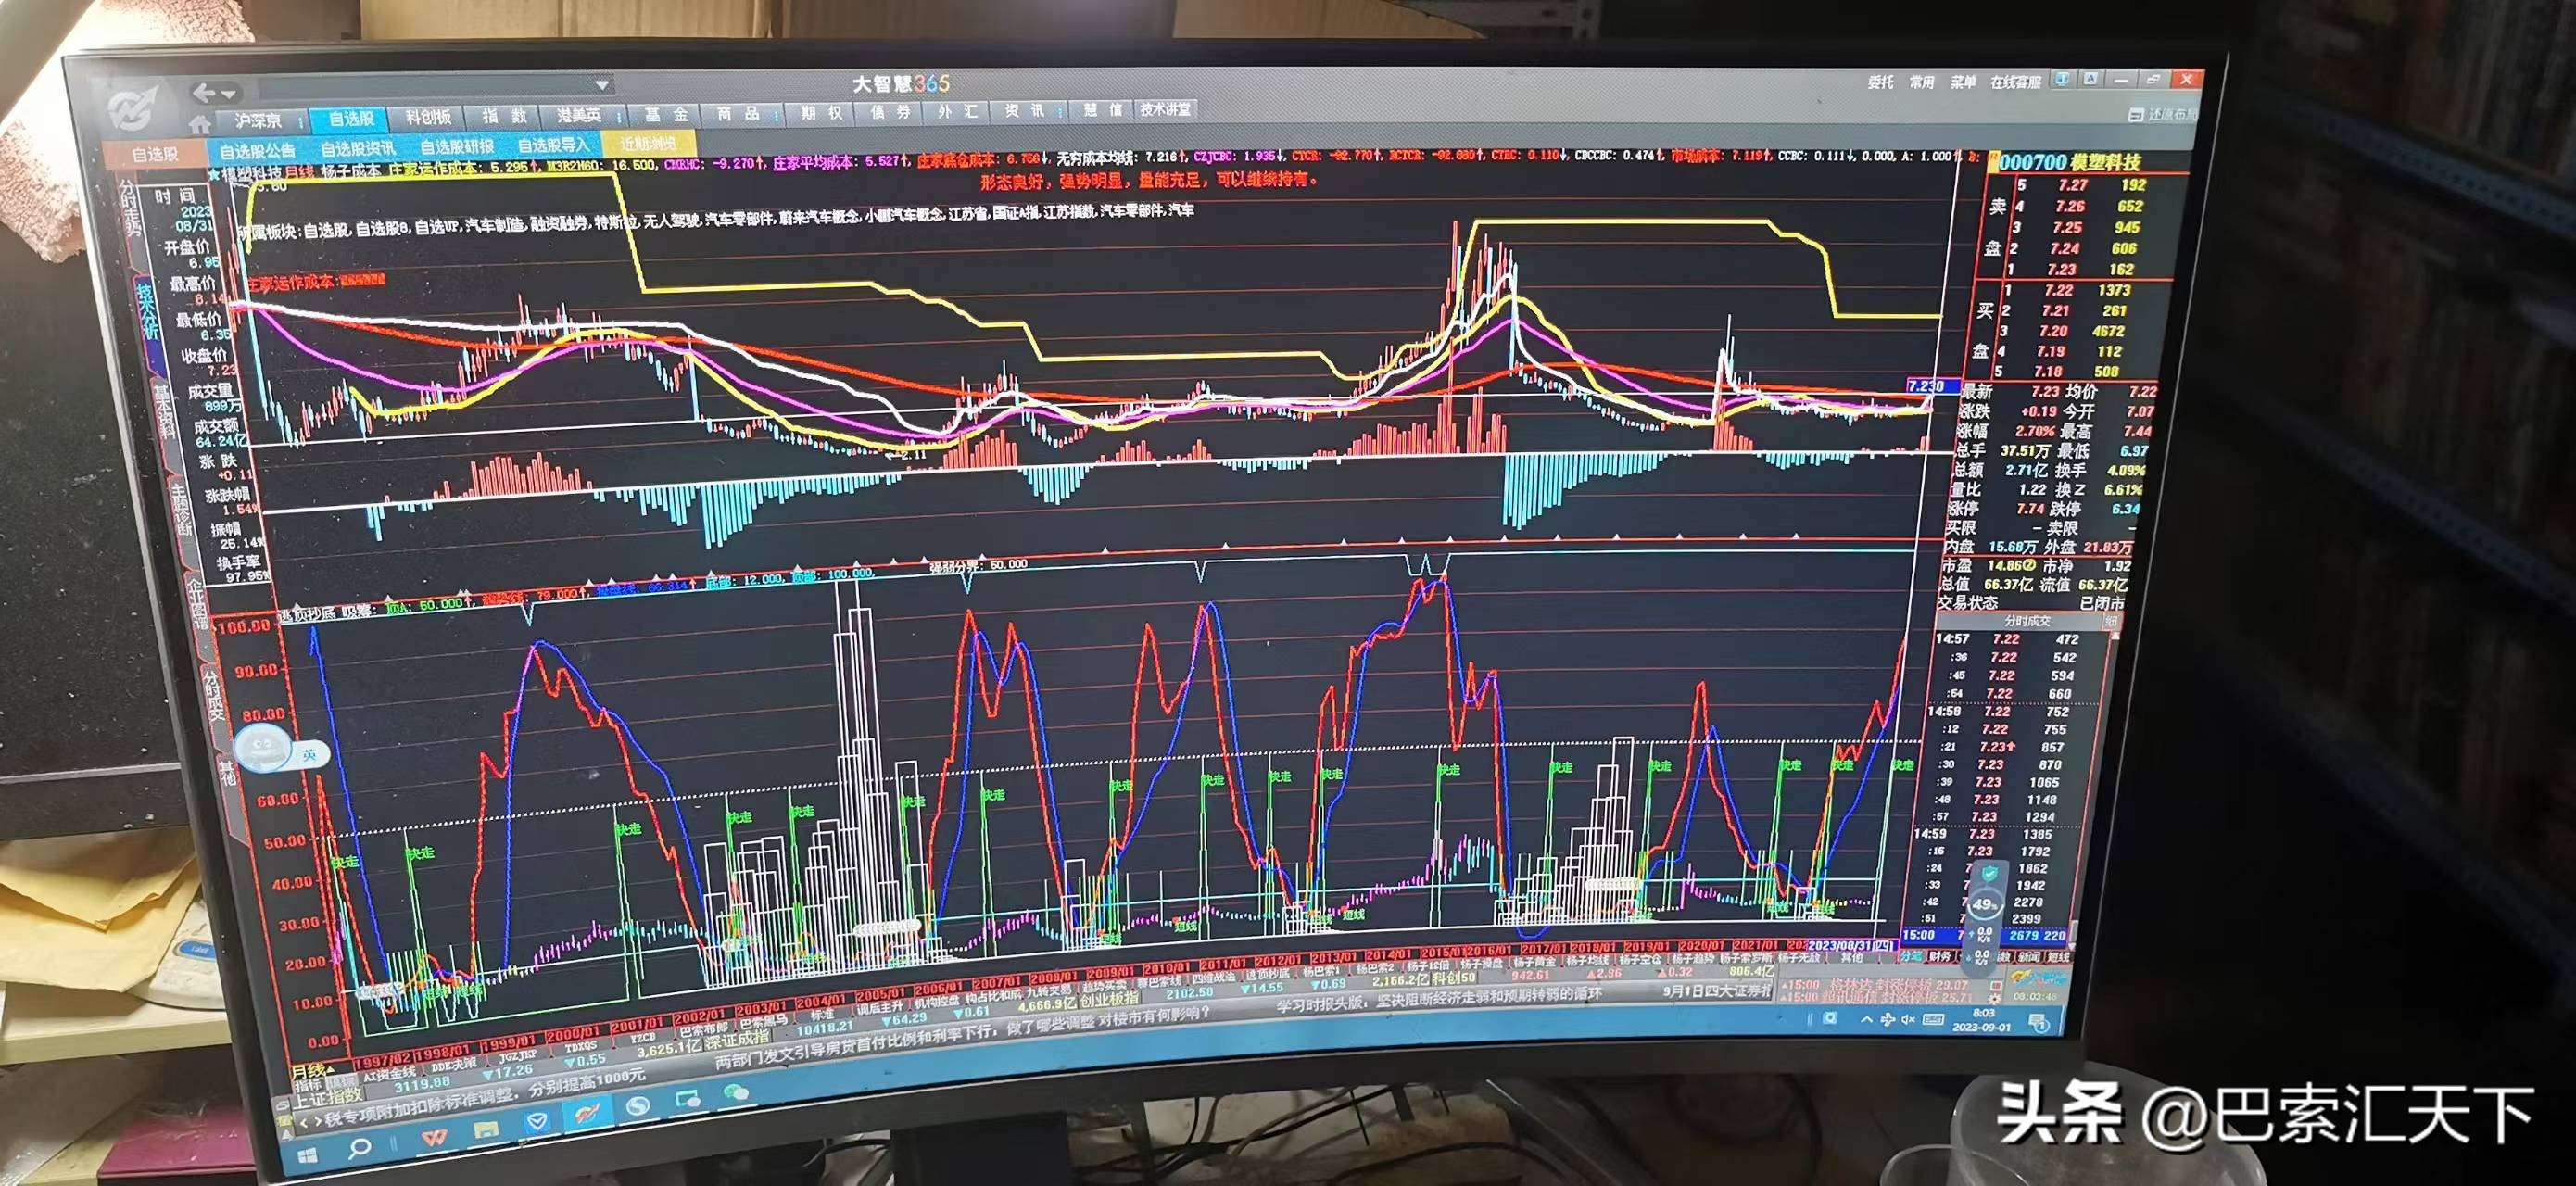Open WPS Office from the taskbar
Screen dimensions: 2576x1186
coord(433,1138)
